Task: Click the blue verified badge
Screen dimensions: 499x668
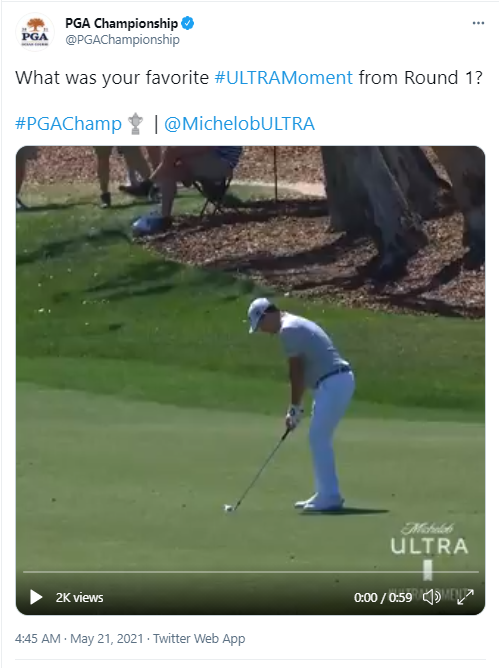Action: [187, 23]
